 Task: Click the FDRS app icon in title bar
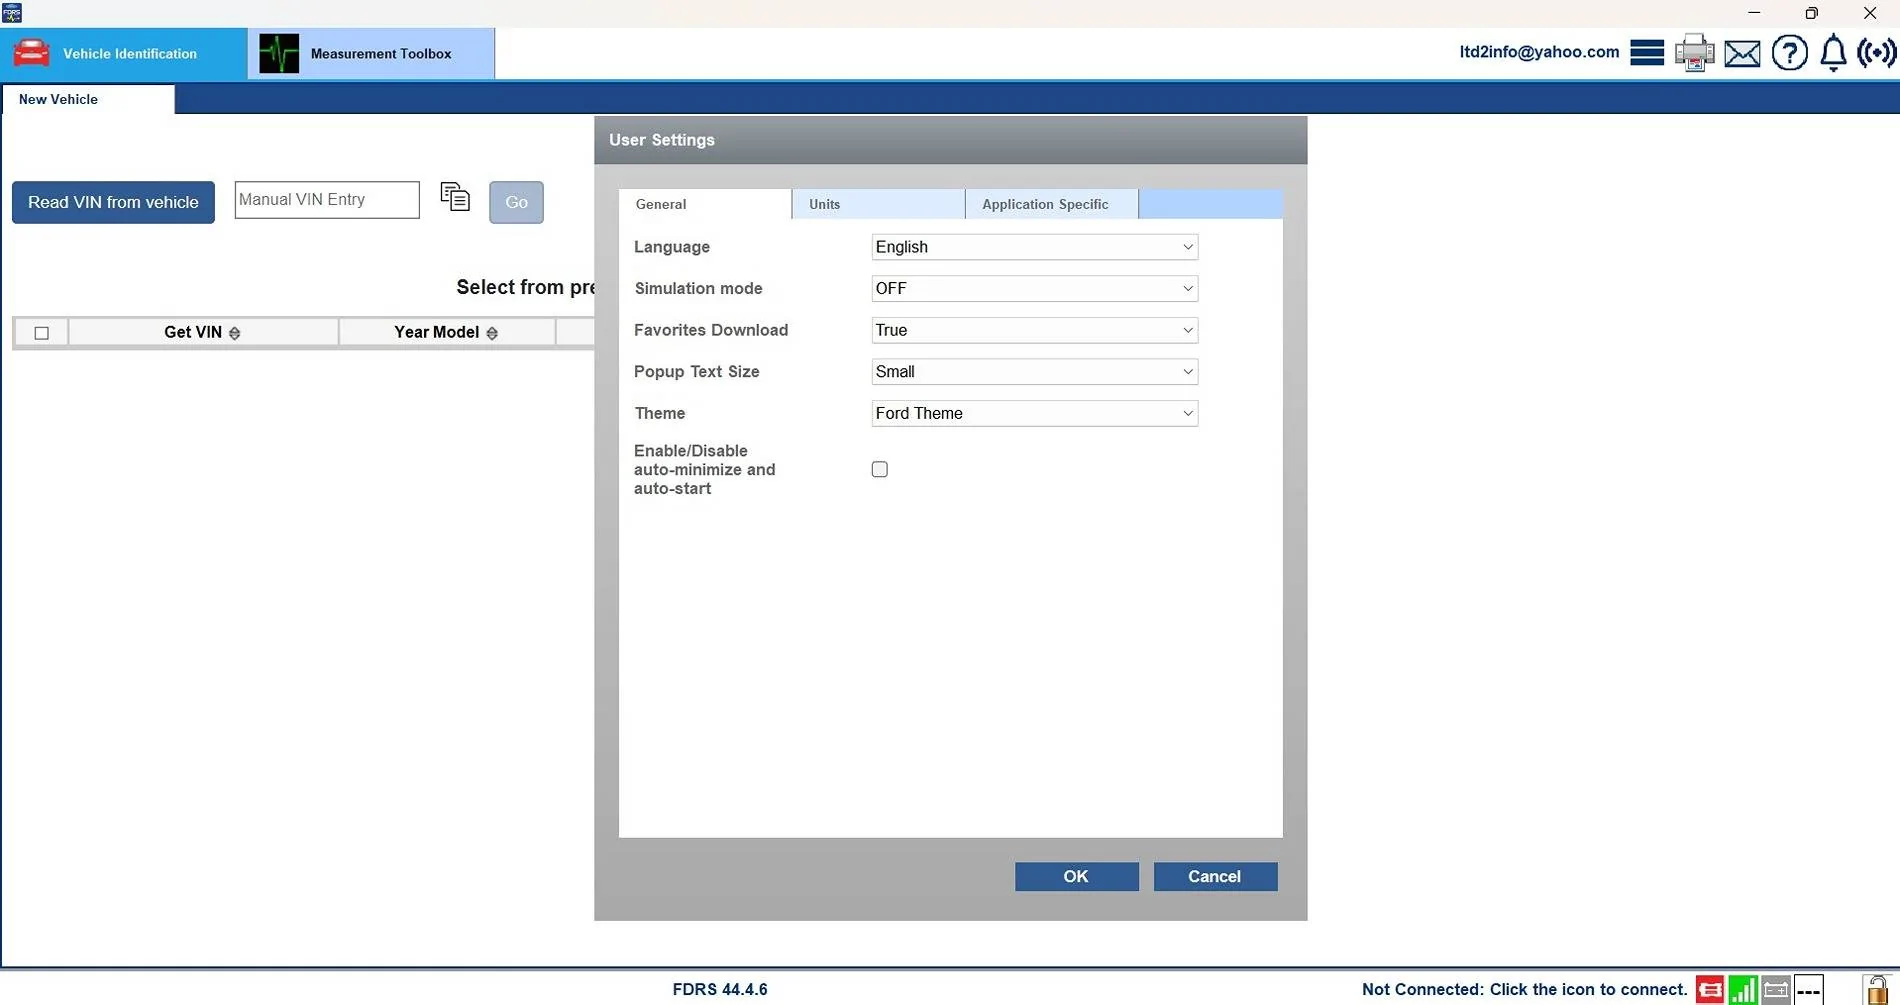click(12, 13)
